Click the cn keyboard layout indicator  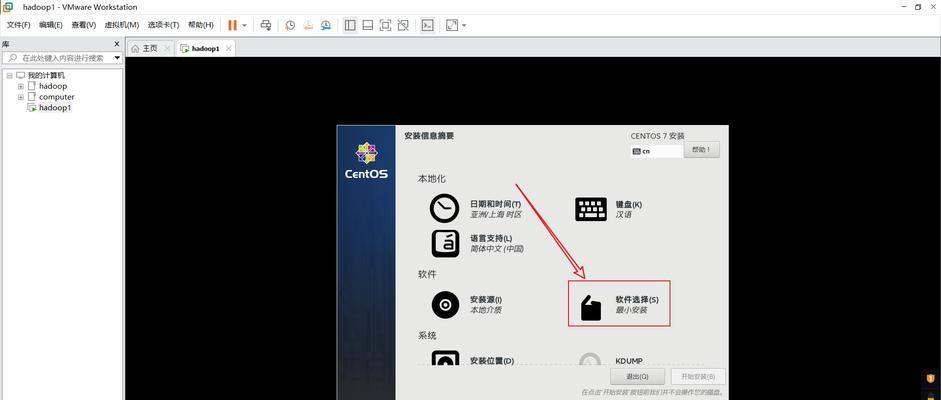click(657, 151)
